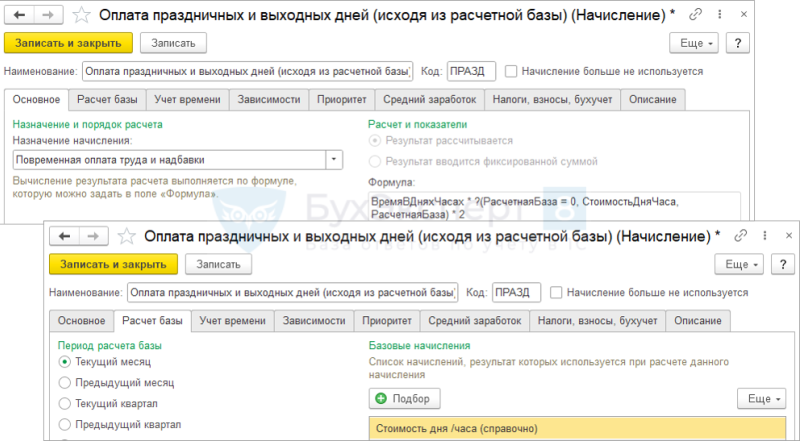The height and width of the screenshot is (441, 800).
Task: Open the Средний заработок tab in front window
Action: (x=474, y=321)
